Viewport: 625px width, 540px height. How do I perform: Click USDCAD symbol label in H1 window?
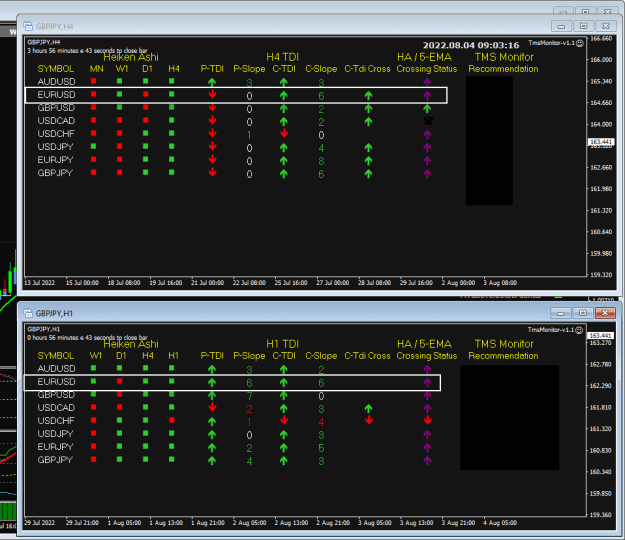pyautogui.click(x=56, y=408)
